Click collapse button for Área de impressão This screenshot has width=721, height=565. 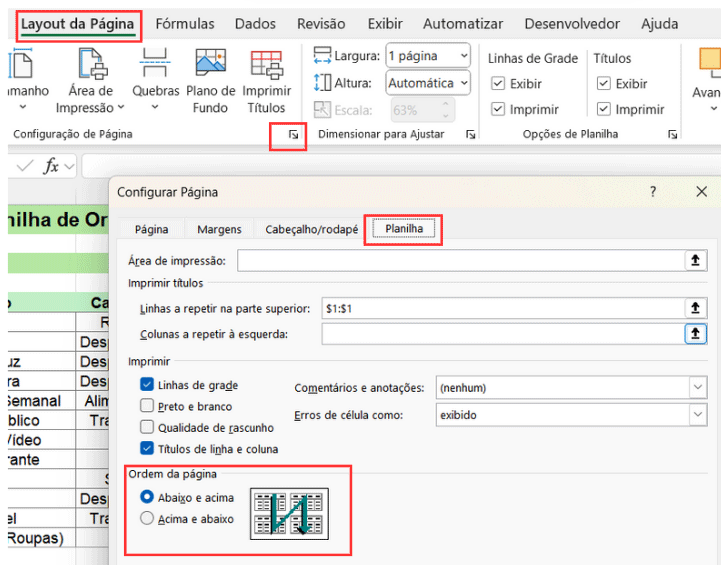(695, 261)
